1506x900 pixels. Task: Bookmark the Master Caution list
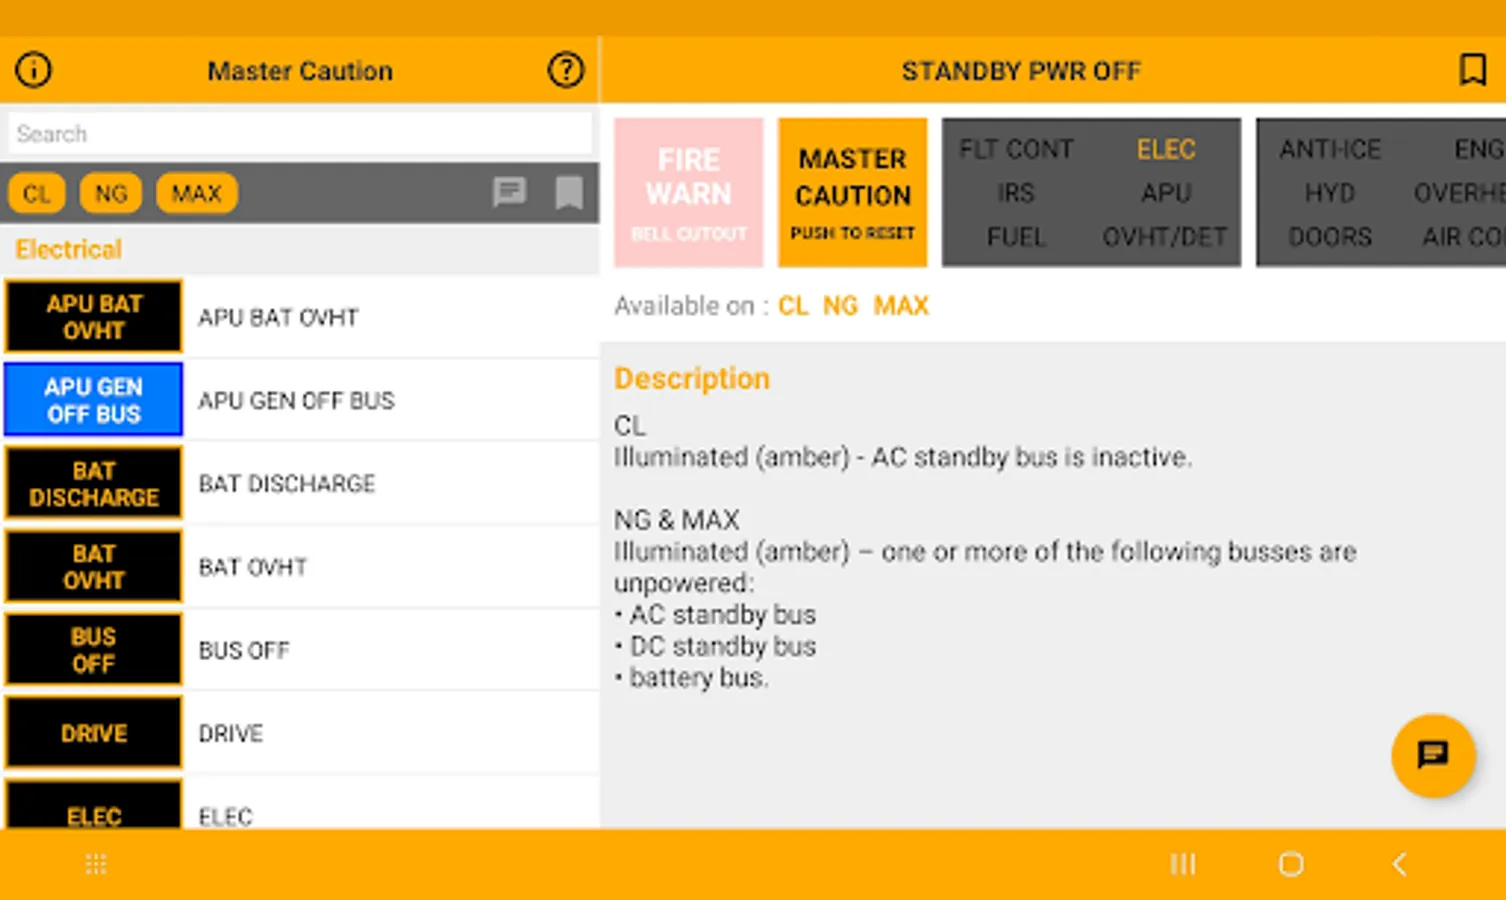click(x=568, y=193)
